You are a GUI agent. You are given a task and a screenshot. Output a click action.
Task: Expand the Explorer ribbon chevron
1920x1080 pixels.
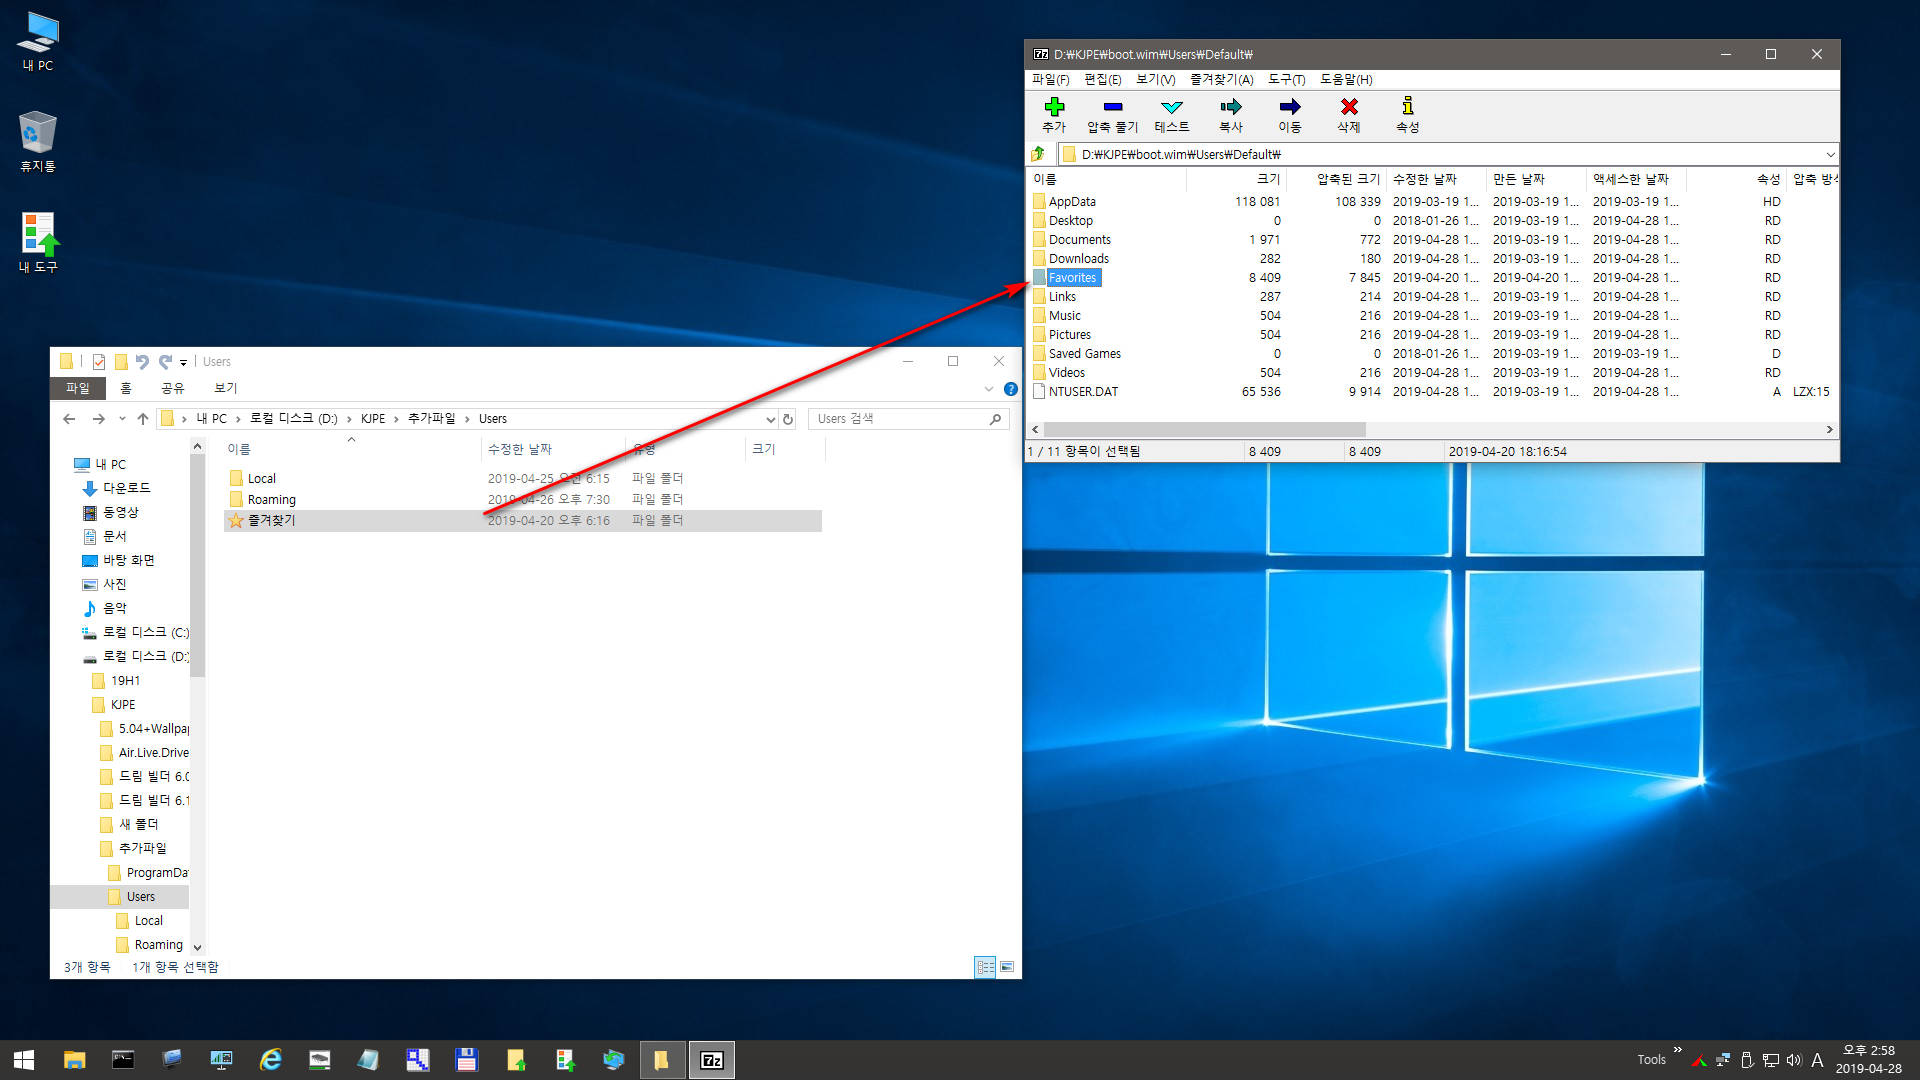pos(989,388)
